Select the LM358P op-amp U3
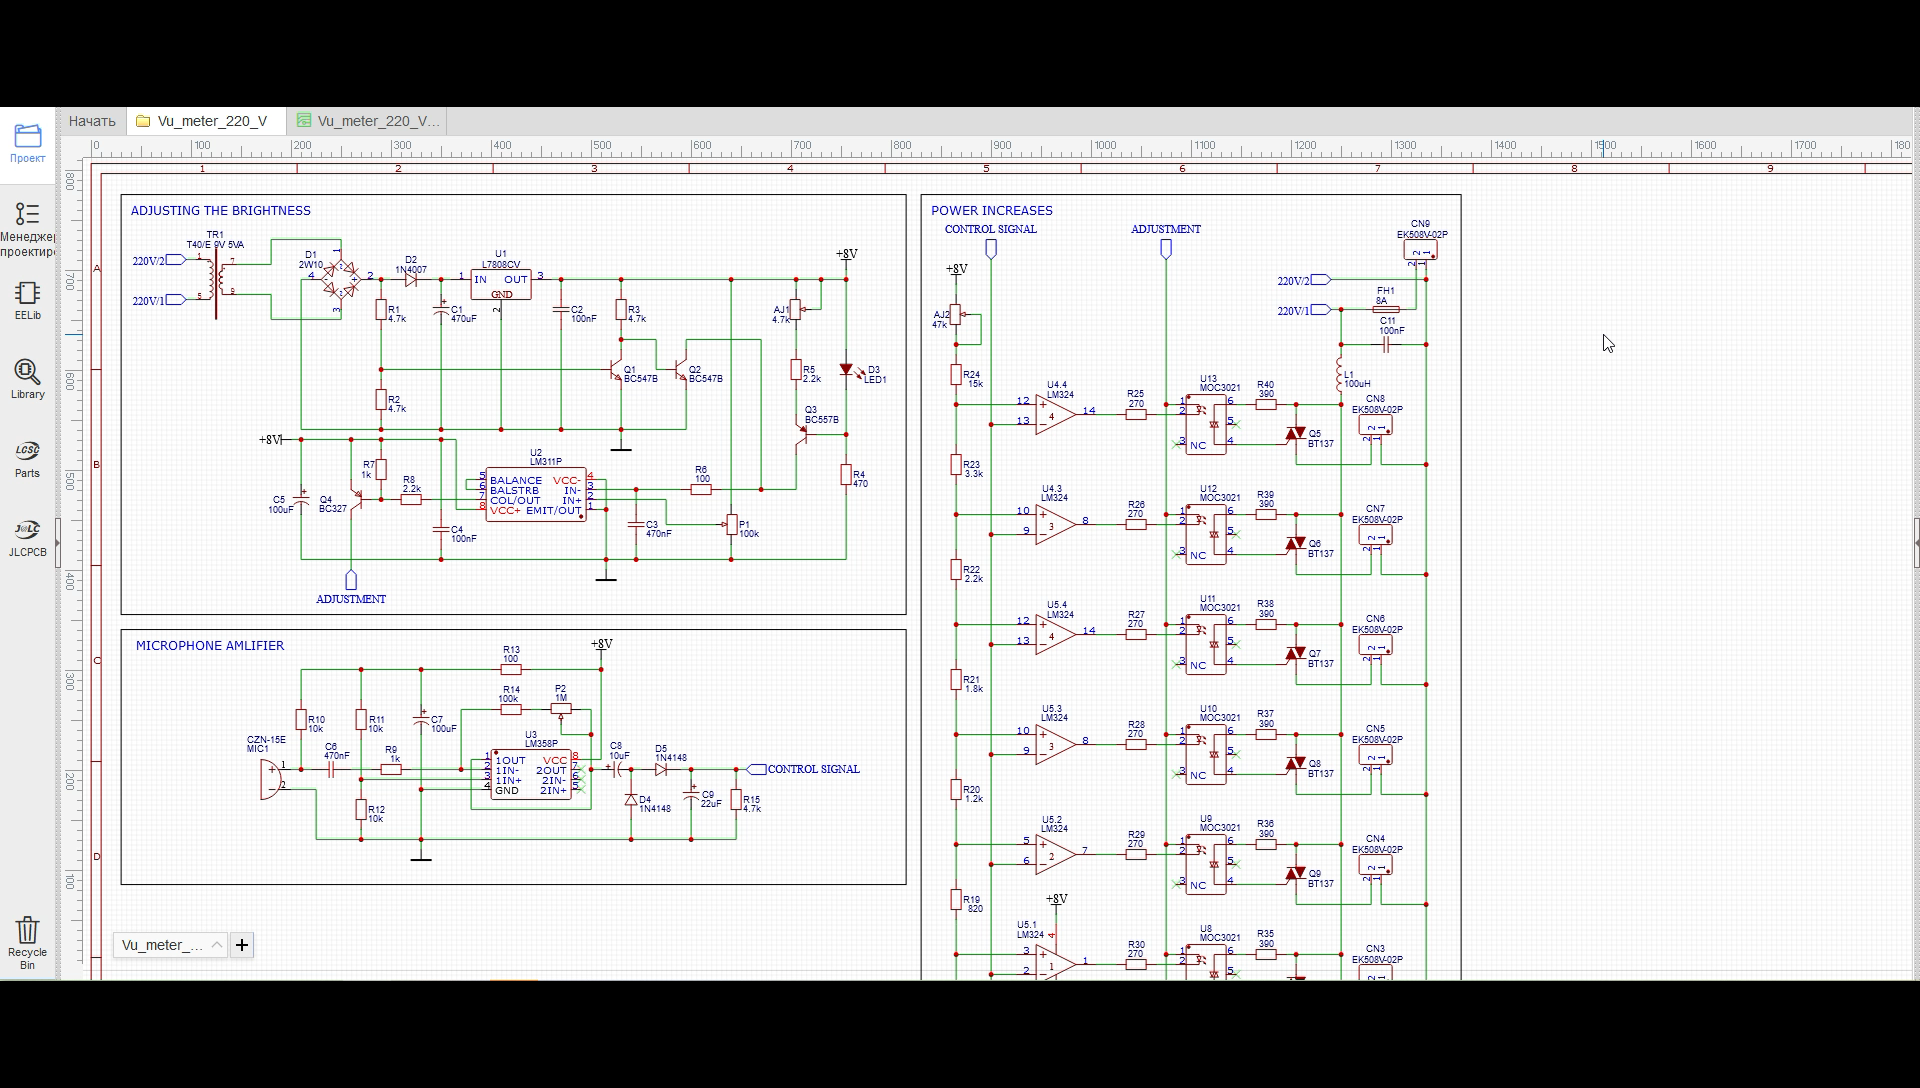 pyautogui.click(x=530, y=775)
